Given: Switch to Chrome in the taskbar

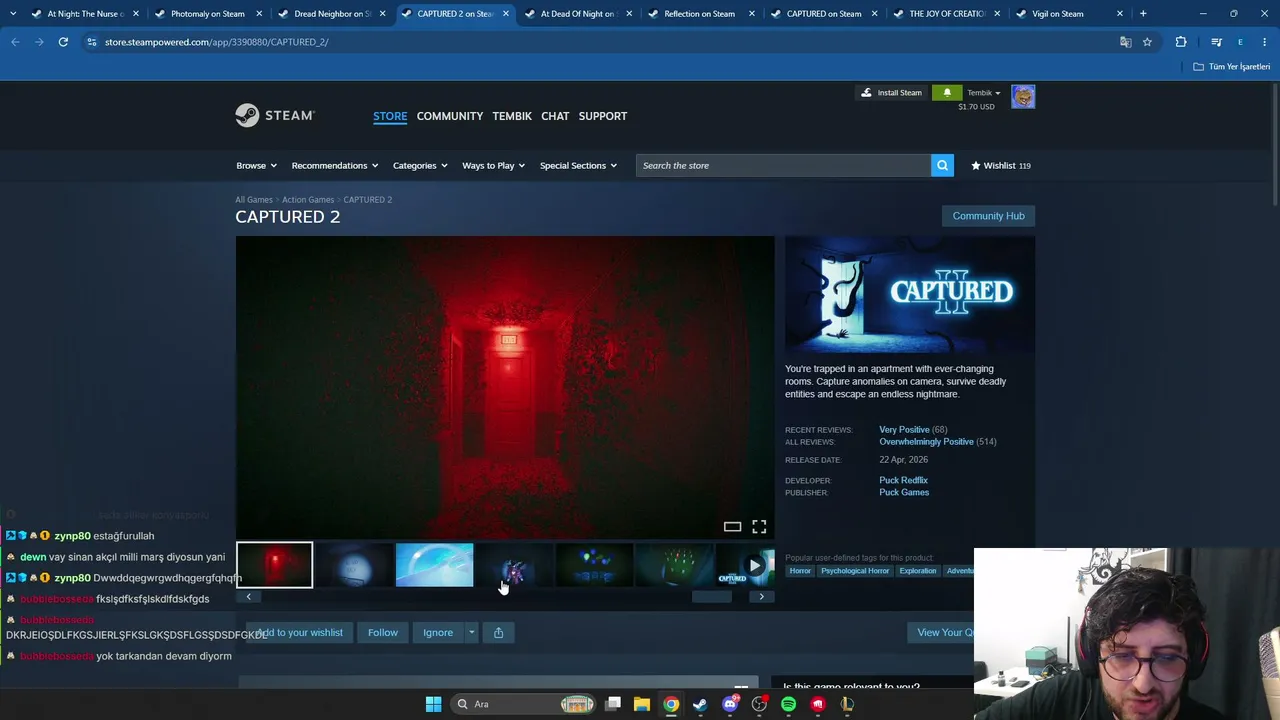Looking at the screenshot, I should click(671, 704).
